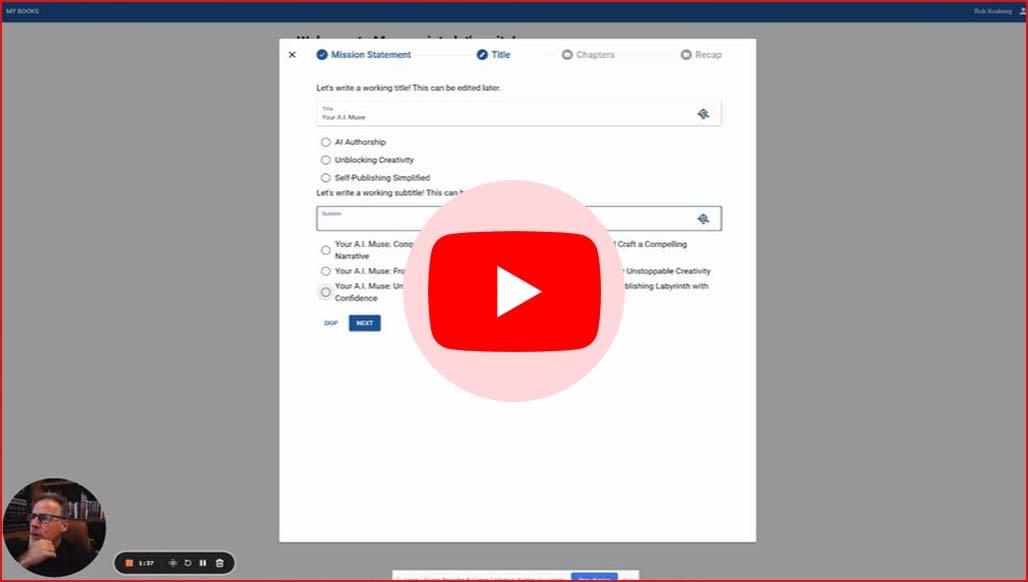
Task: Click the AI generate icon in Subtitle field
Action: (x=703, y=219)
